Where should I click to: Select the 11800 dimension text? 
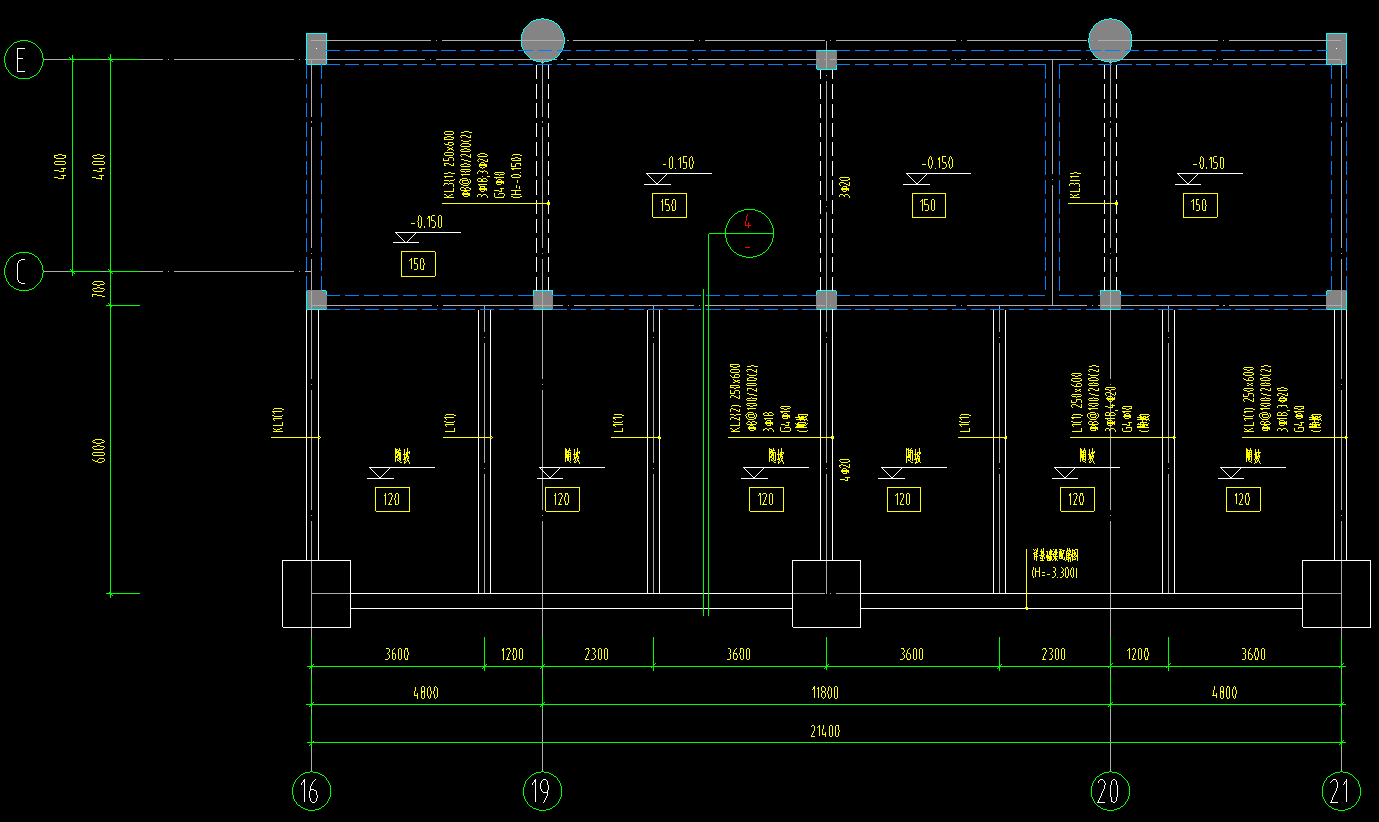click(824, 693)
